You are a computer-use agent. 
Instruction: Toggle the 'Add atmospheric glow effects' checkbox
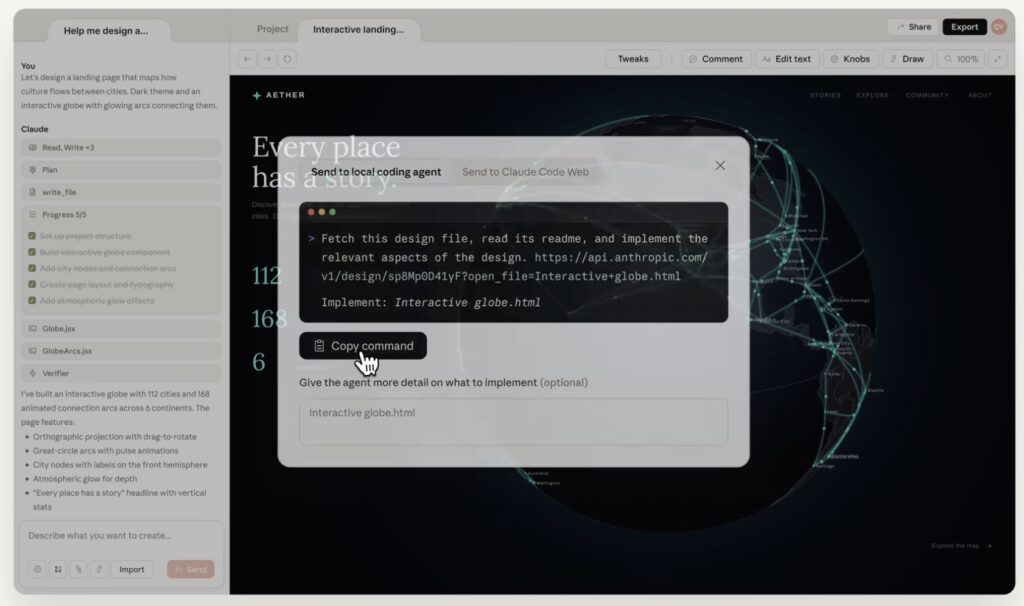click(x=33, y=300)
